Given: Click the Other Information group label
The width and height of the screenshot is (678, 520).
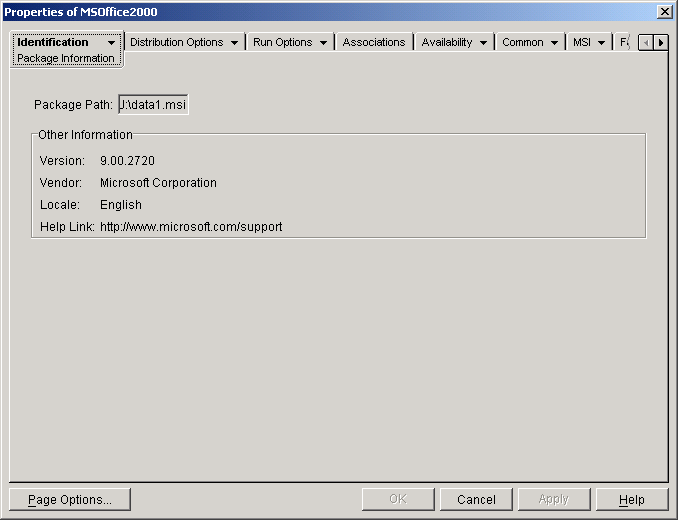Looking at the screenshot, I should 85,135.
